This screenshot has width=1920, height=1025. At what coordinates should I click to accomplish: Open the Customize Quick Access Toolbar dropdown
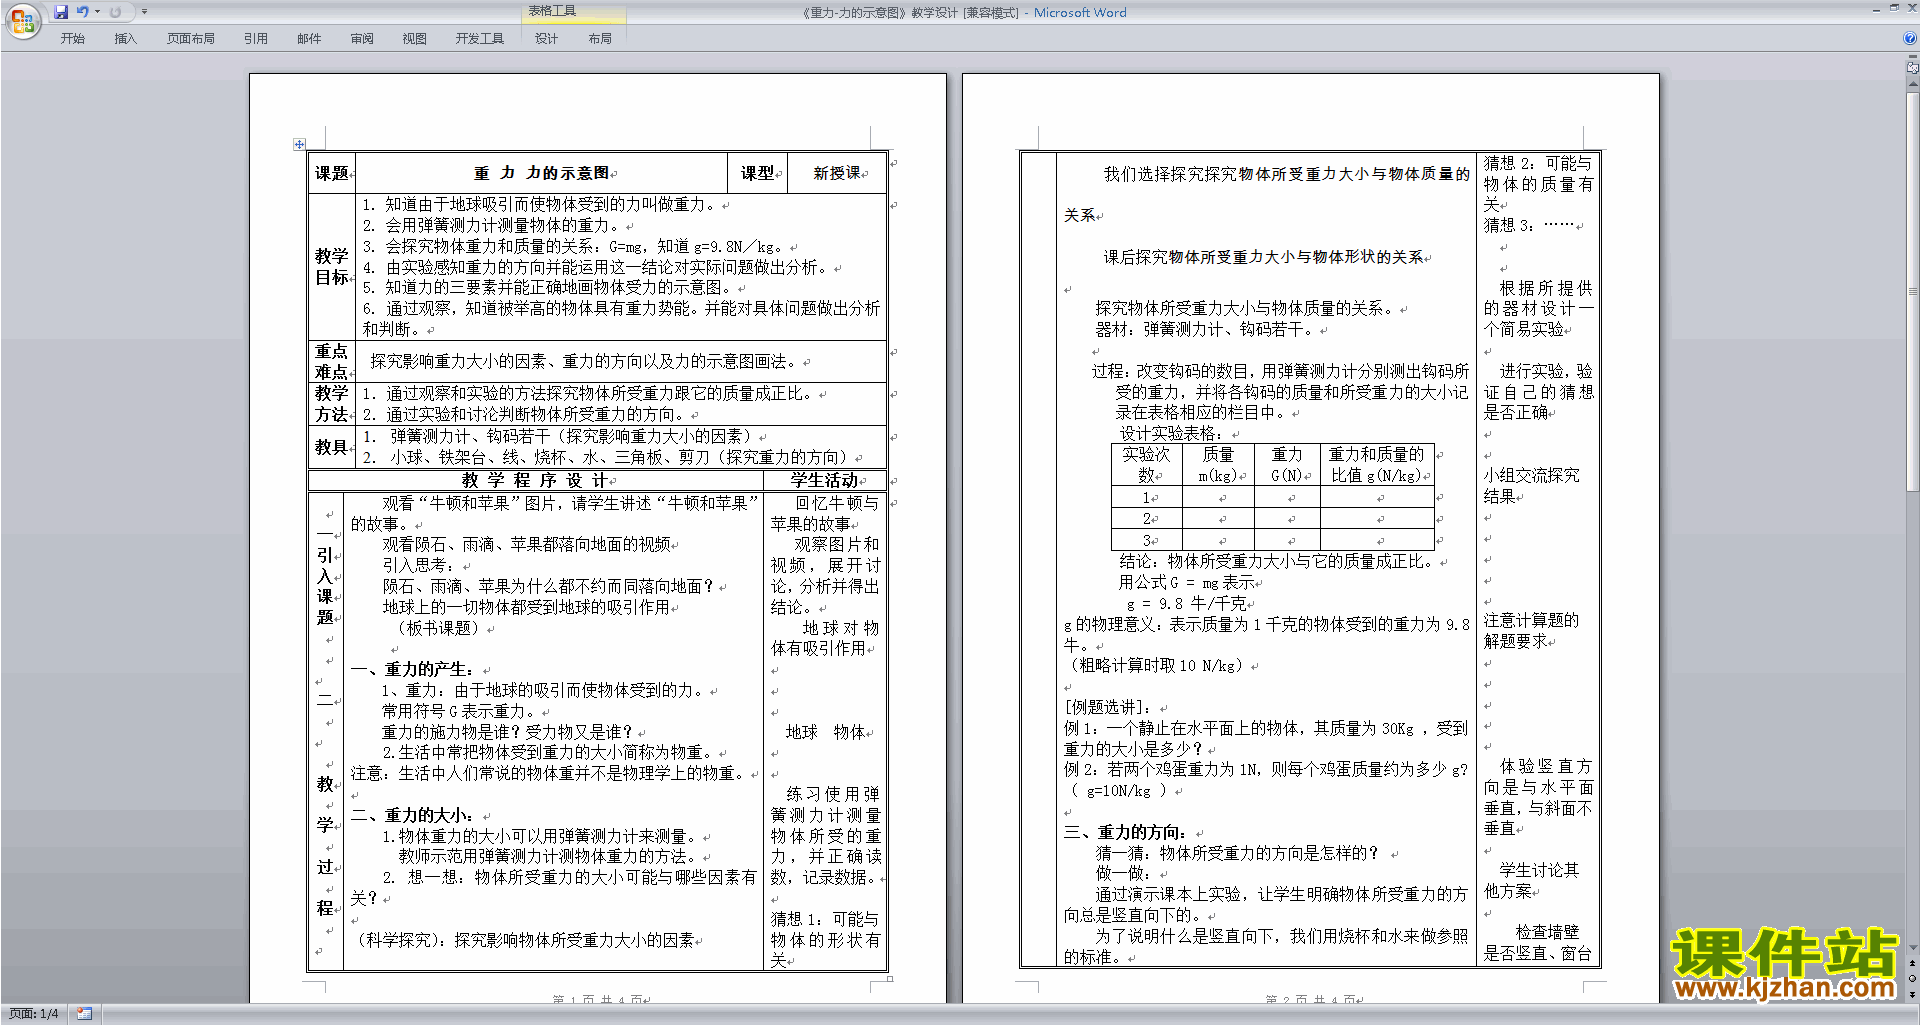144,12
